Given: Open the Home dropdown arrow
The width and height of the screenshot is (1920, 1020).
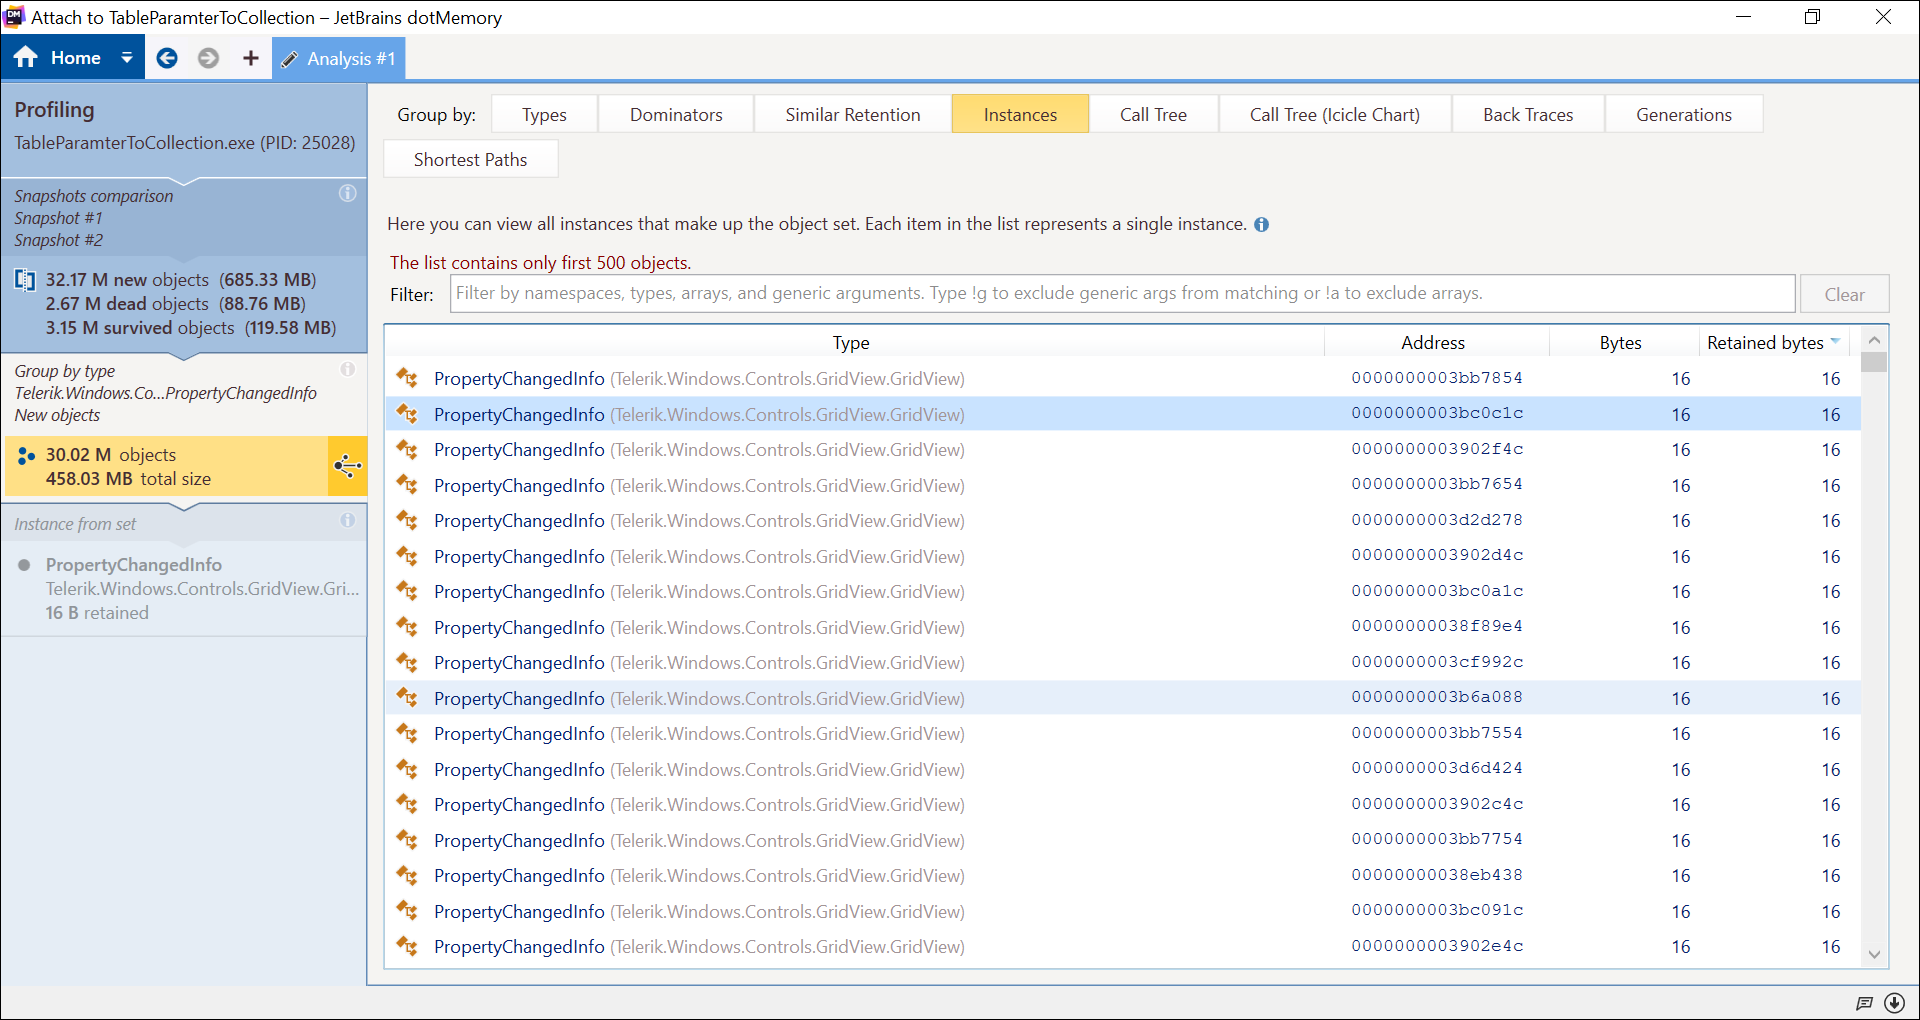Looking at the screenshot, I should click(127, 58).
